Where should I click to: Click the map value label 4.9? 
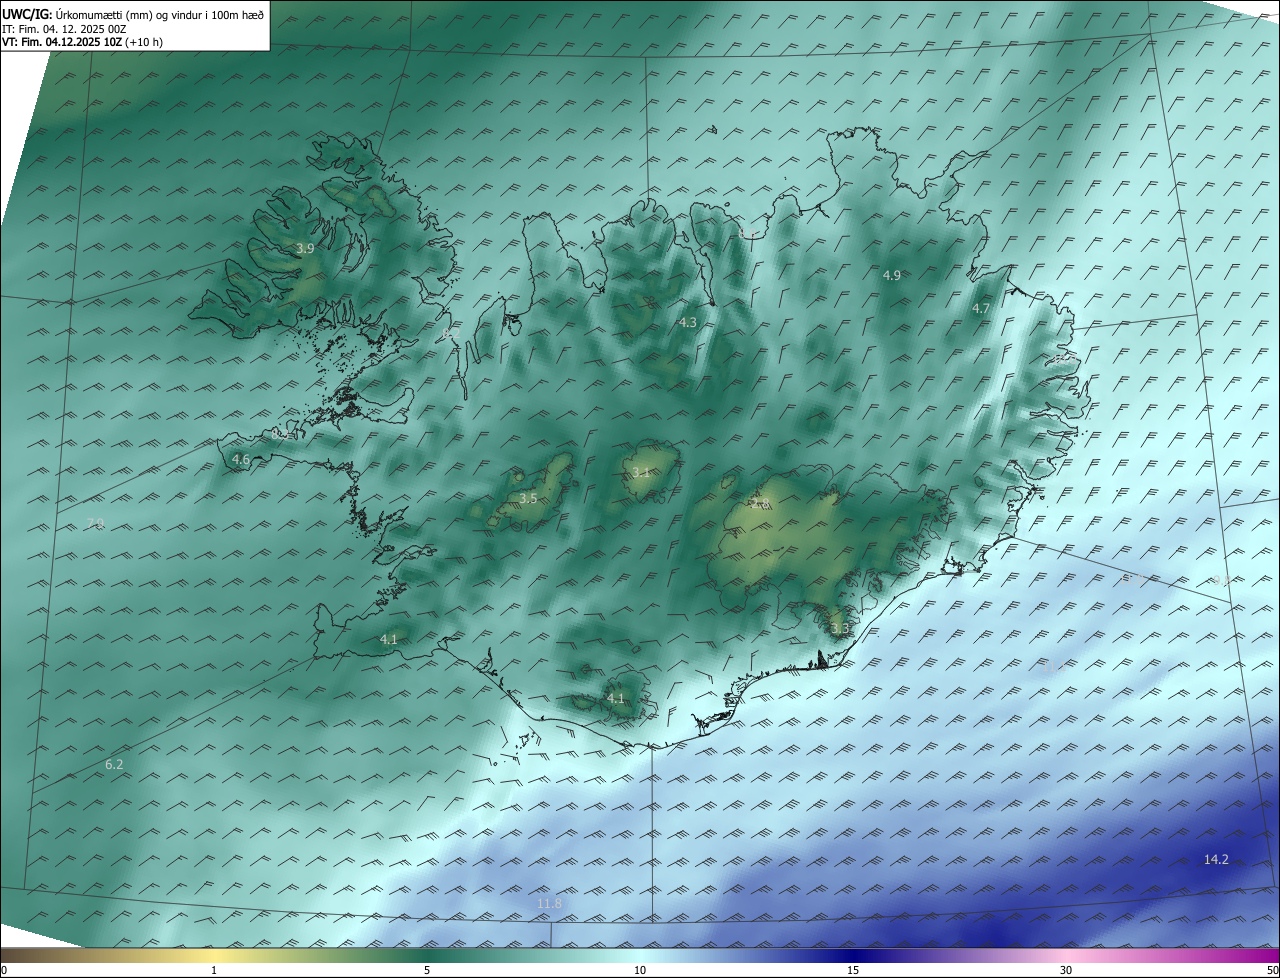pyautogui.click(x=891, y=275)
